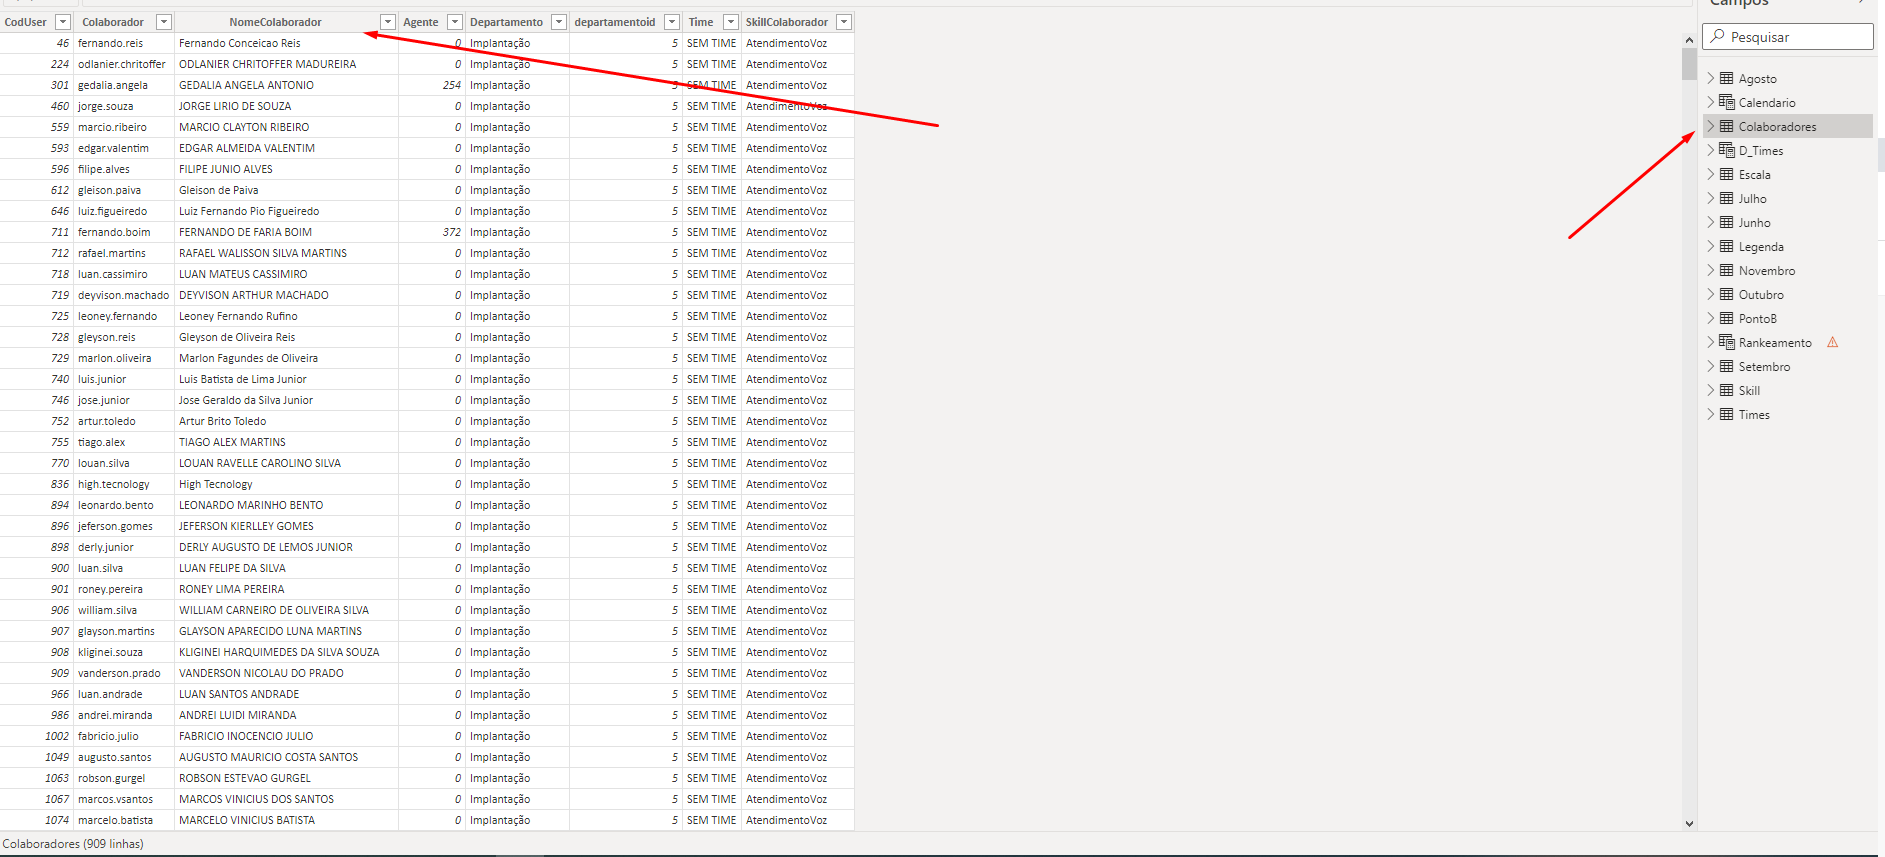Screen dimensions: 1885x857
Task: Expand the Colaboradores table chevron
Action: [1710, 126]
